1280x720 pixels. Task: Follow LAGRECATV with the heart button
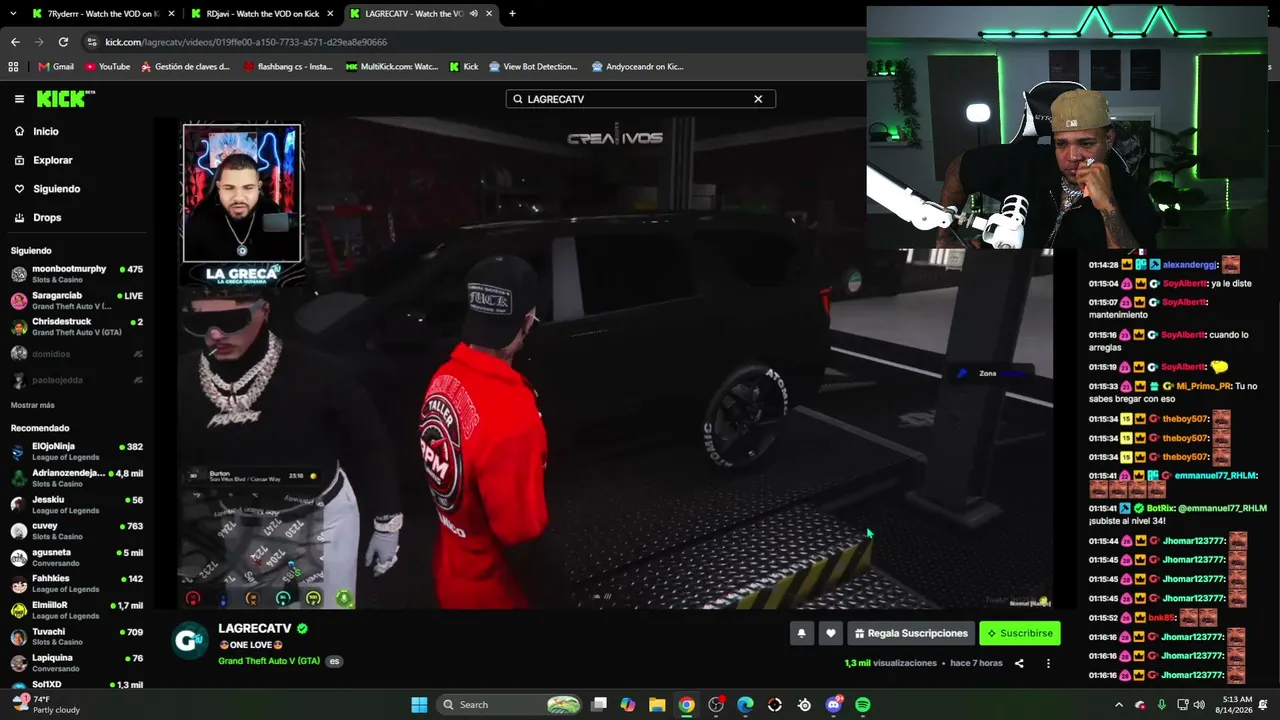pos(830,633)
